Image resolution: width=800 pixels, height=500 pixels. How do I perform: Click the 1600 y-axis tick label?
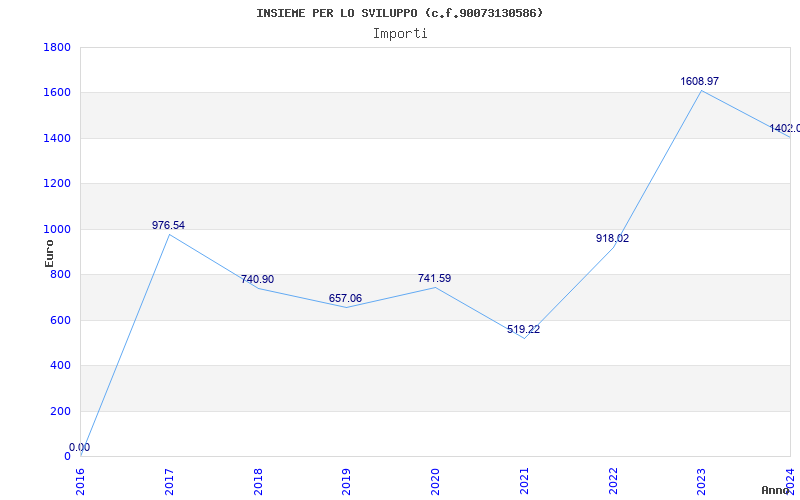[57, 93]
